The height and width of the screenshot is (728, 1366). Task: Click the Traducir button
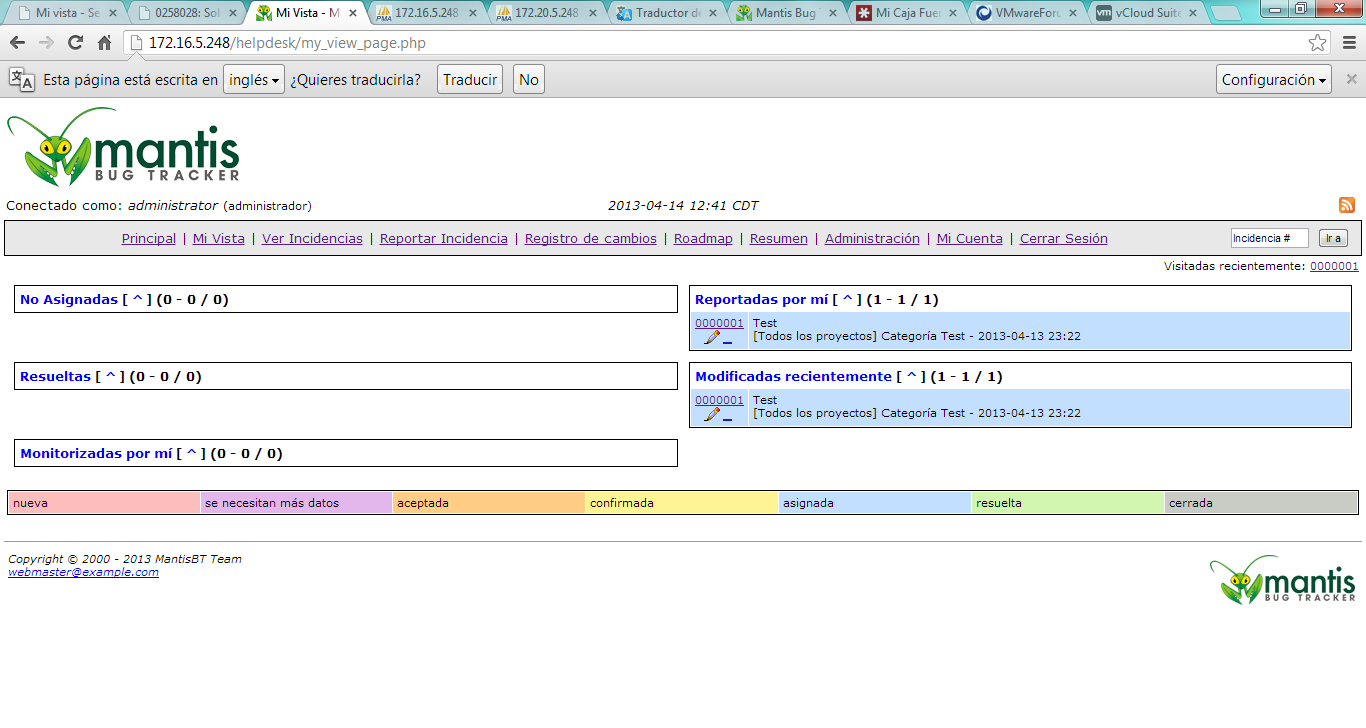coord(470,80)
